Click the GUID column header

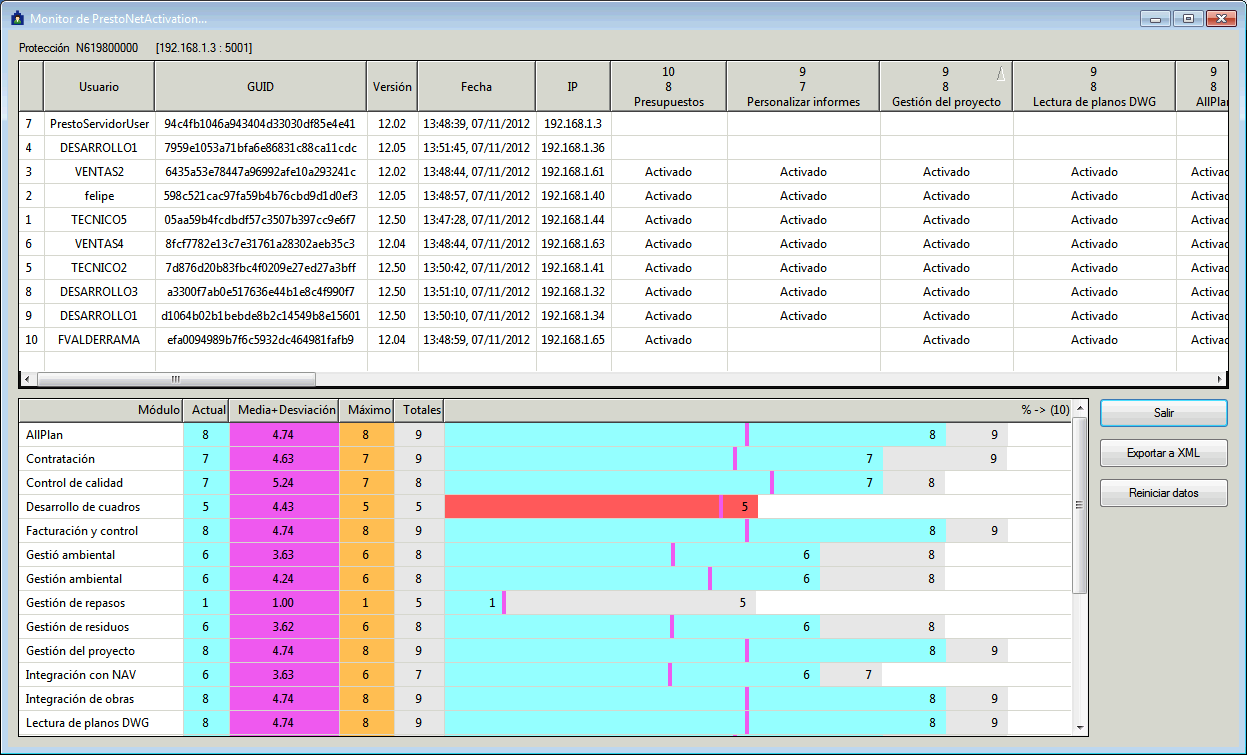tap(260, 87)
